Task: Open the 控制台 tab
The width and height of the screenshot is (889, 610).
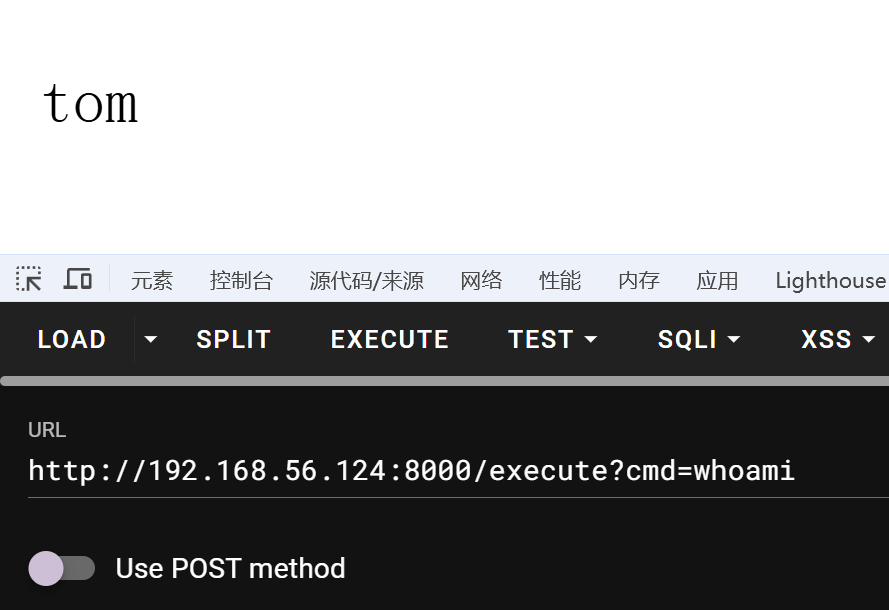Action: pos(241,281)
